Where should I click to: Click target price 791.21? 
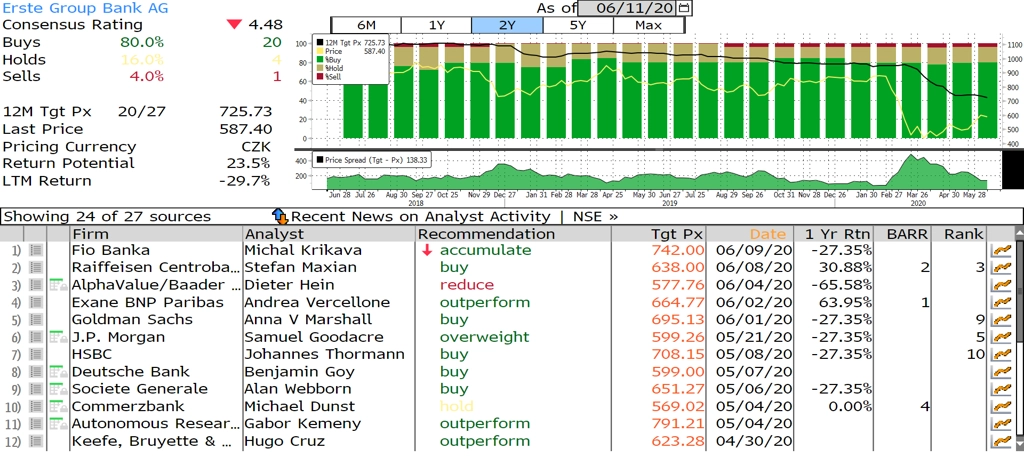click(678, 423)
